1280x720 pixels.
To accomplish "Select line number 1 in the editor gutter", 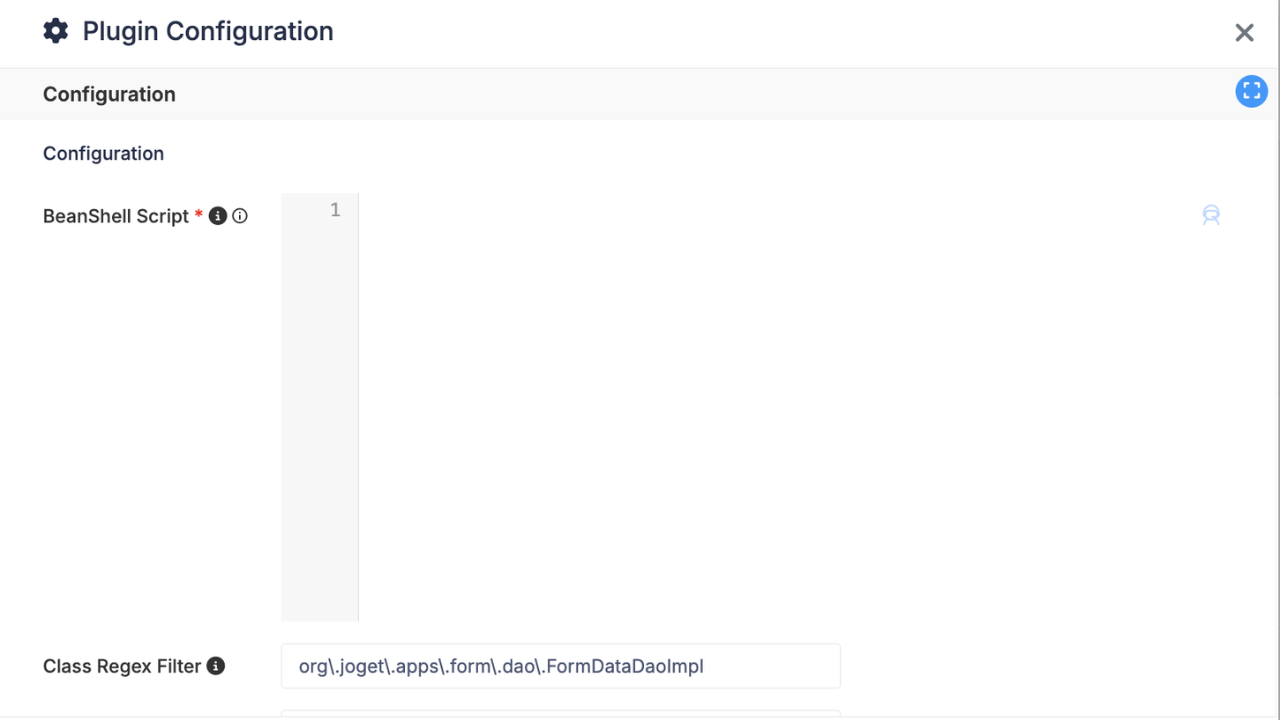I will [335, 210].
